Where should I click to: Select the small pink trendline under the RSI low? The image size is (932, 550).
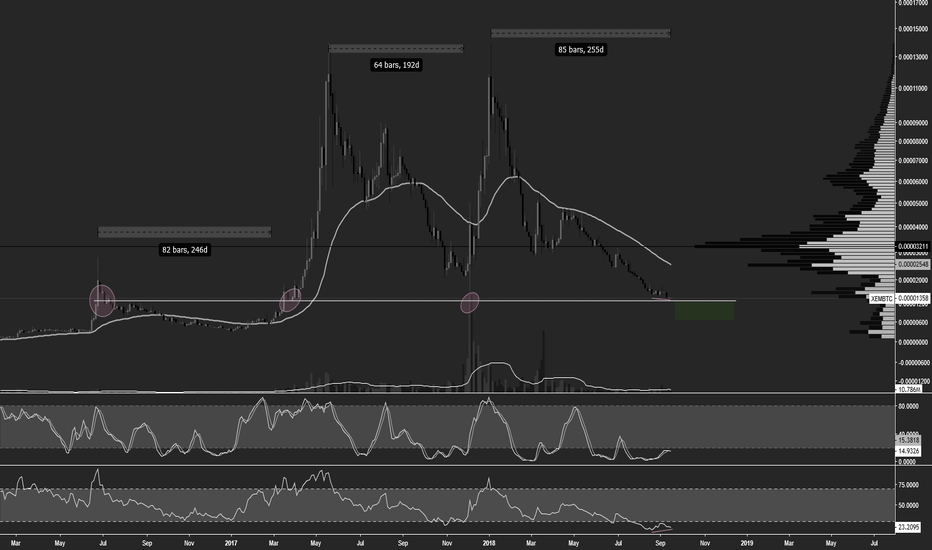[662, 529]
